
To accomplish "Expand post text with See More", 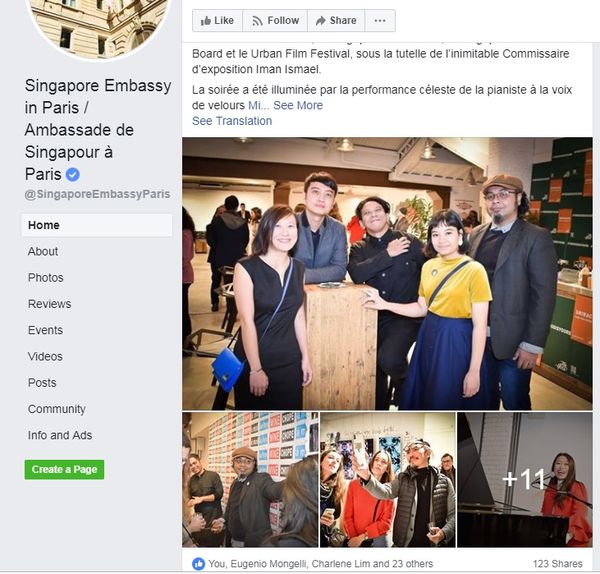I will click(x=298, y=105).
